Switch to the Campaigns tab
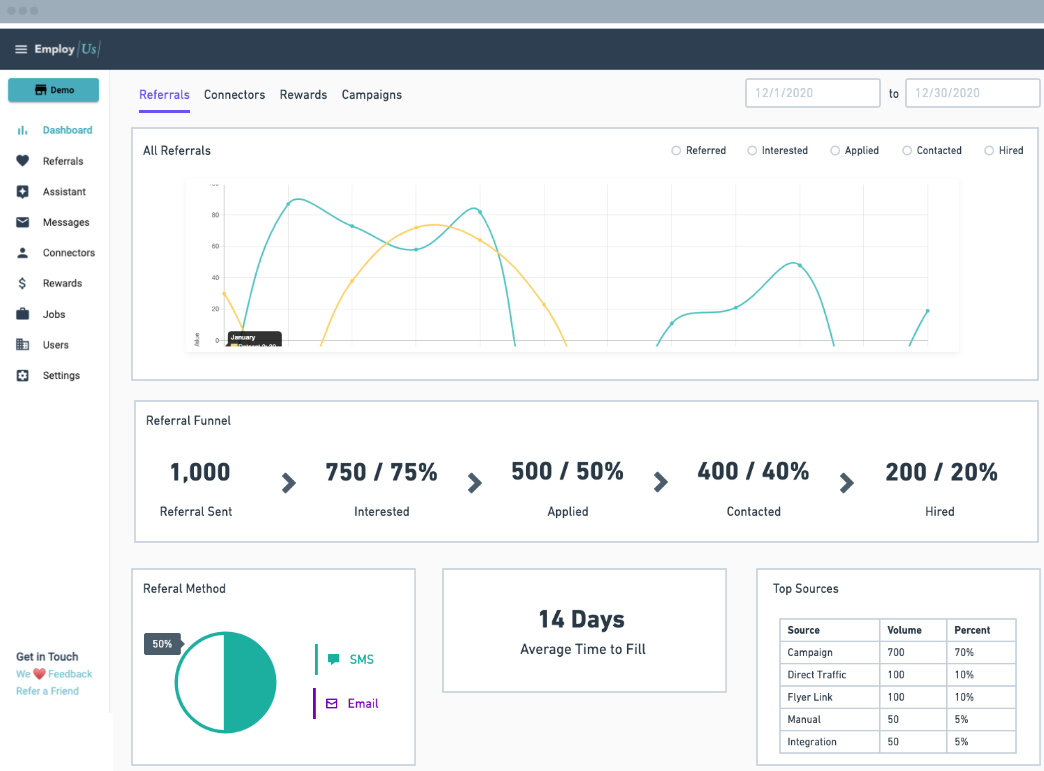This screenshot has width=1044, height=771. (372, 95)
